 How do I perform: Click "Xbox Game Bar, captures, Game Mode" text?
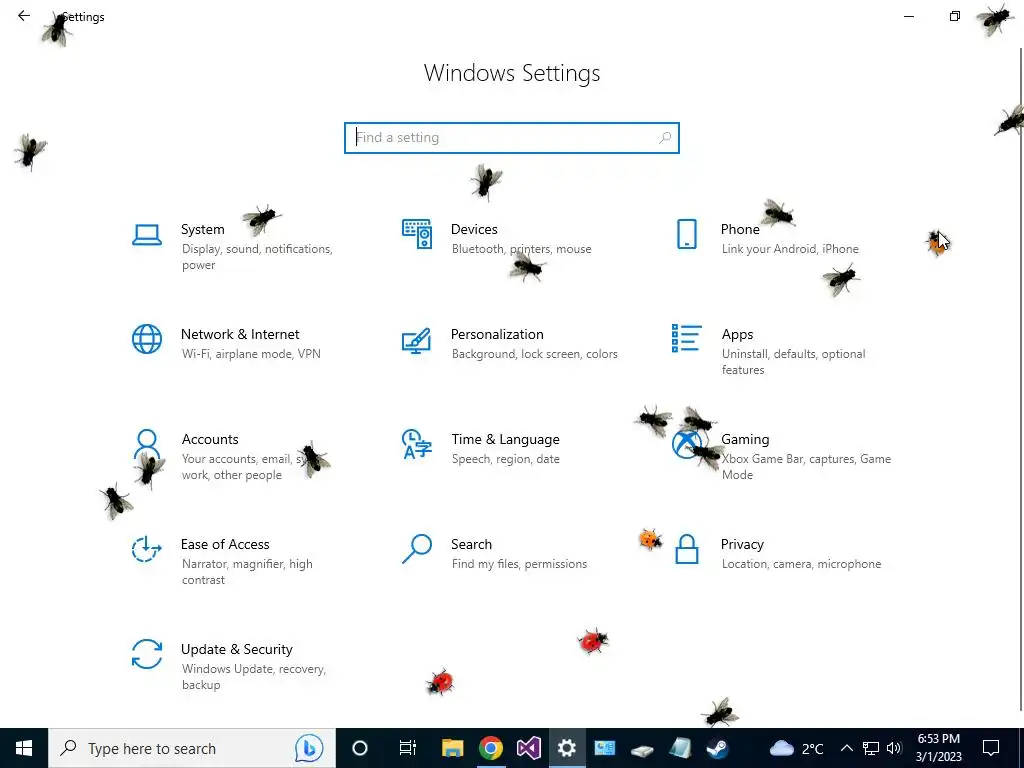tap(807, 467)
